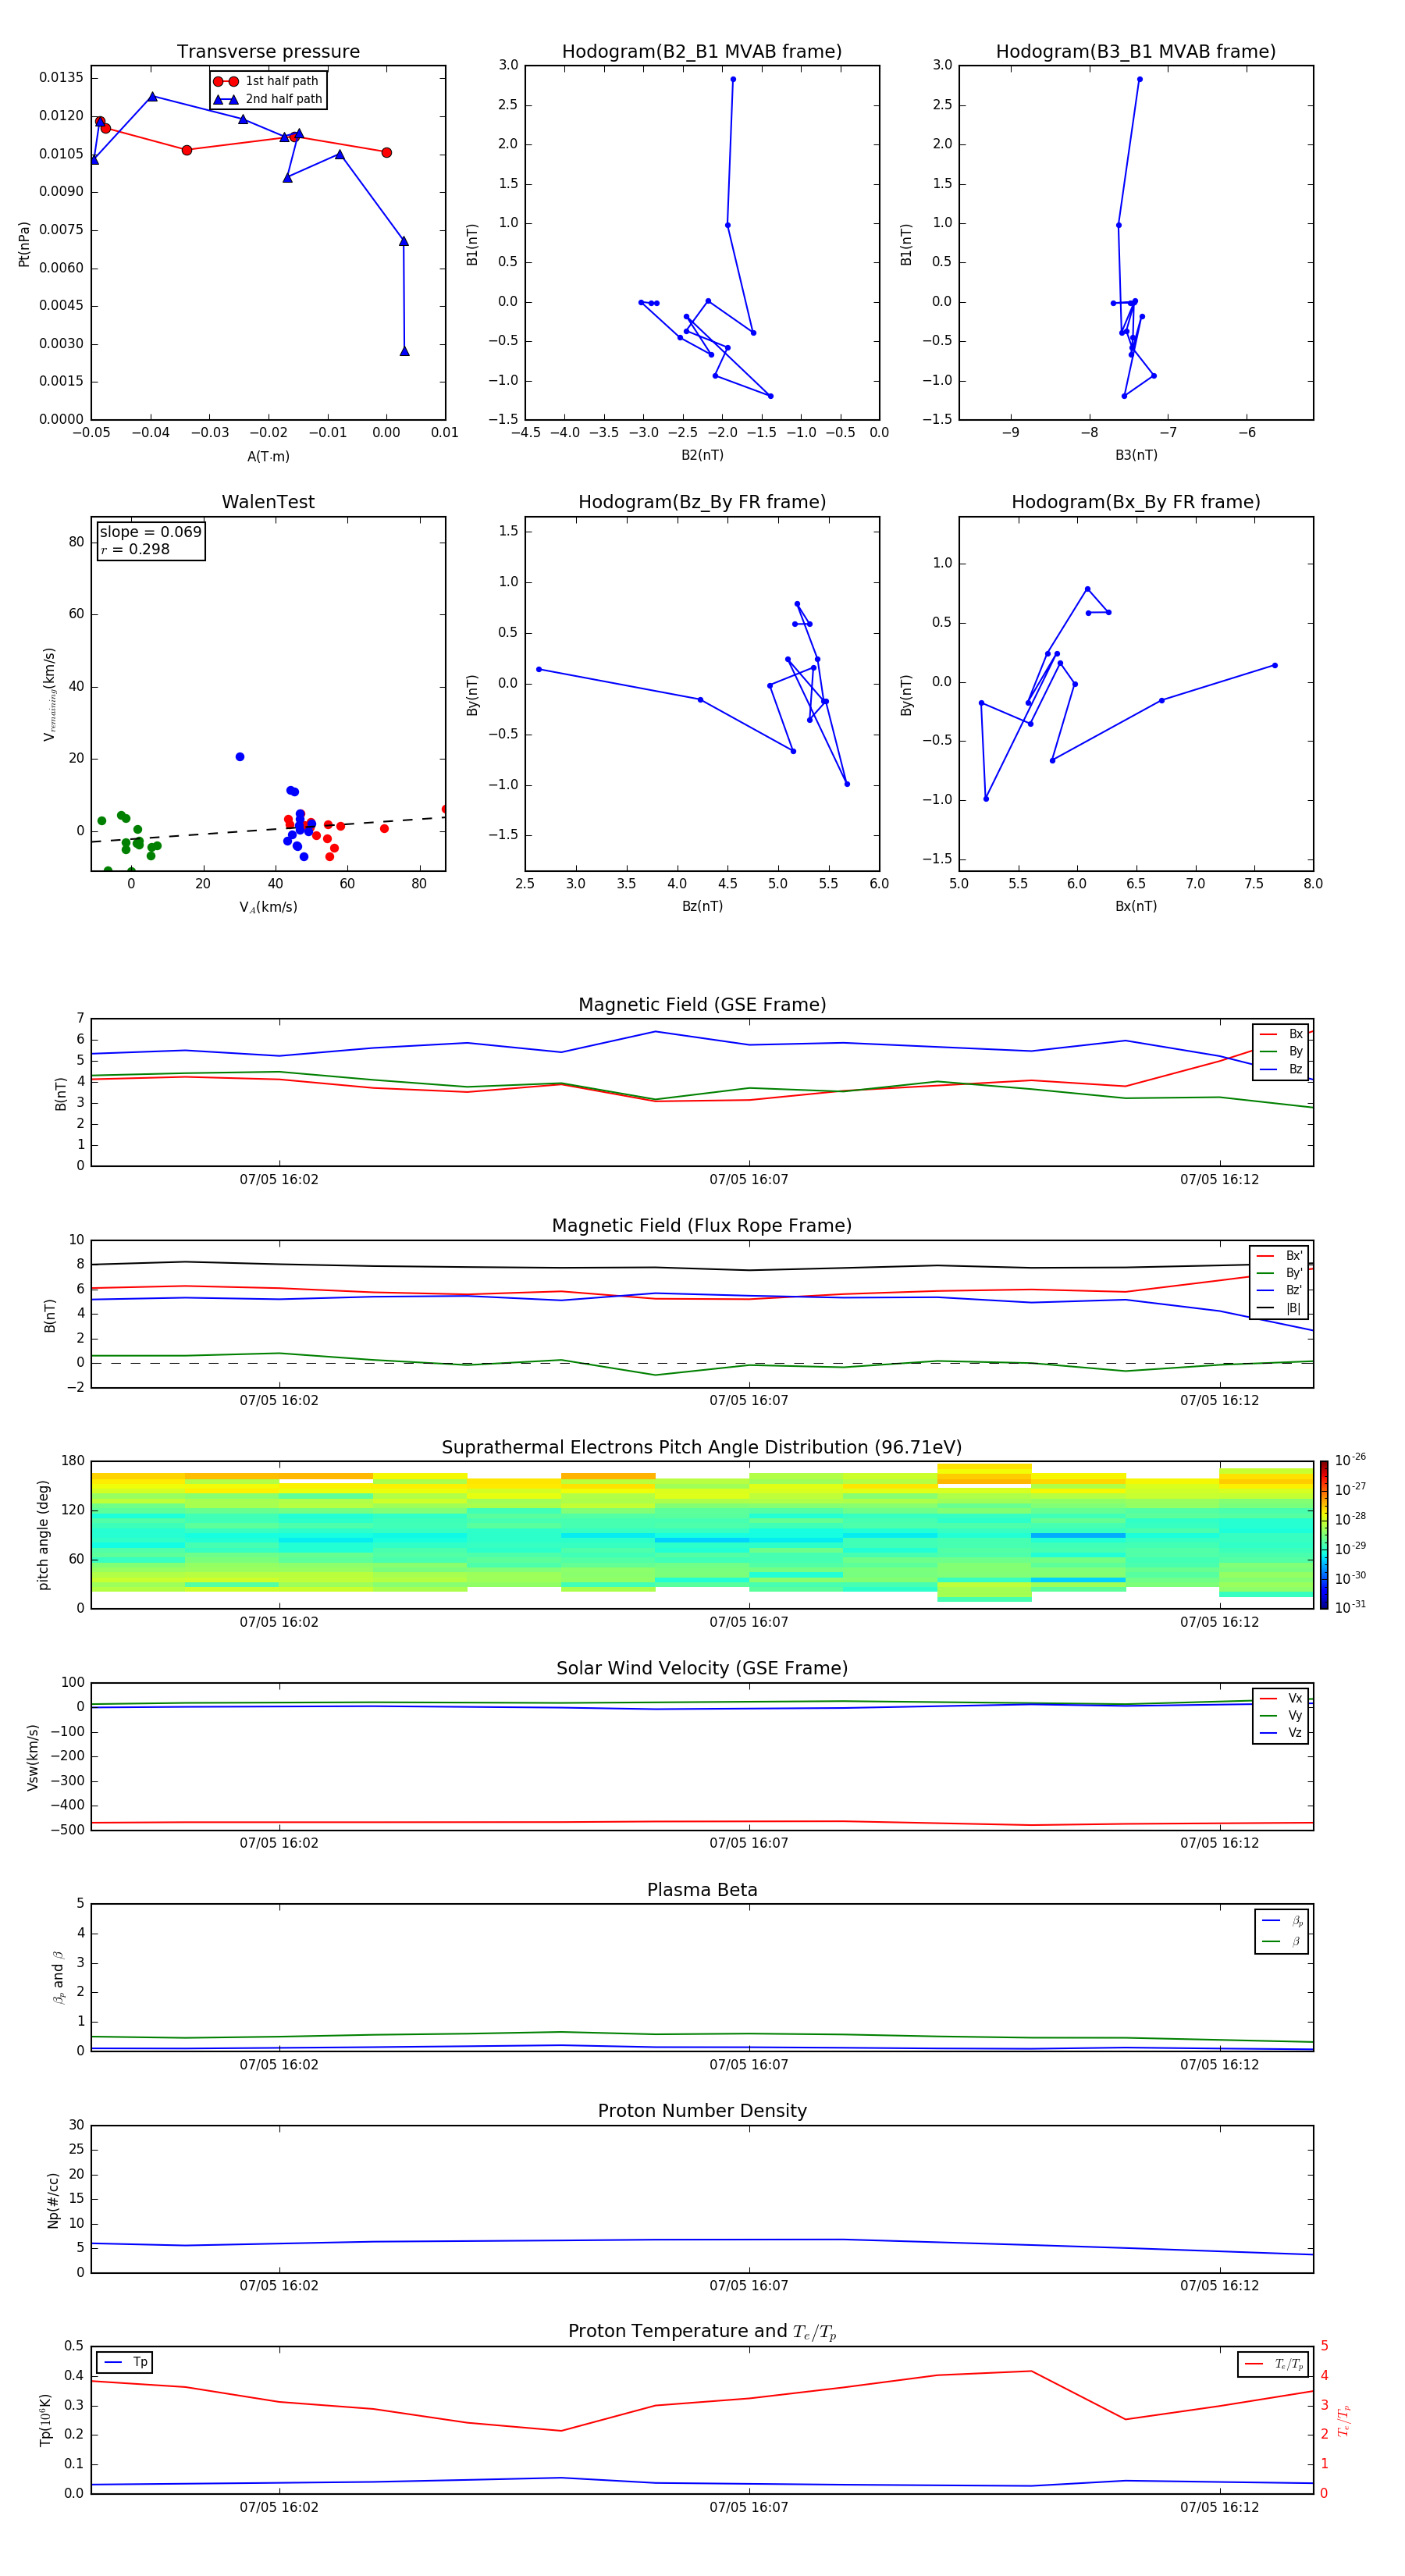1405x2576 pixels.
Task: Click the '07/05 16:02' tick under Plasma Beta plot
Action: [x=279, y=2065]
